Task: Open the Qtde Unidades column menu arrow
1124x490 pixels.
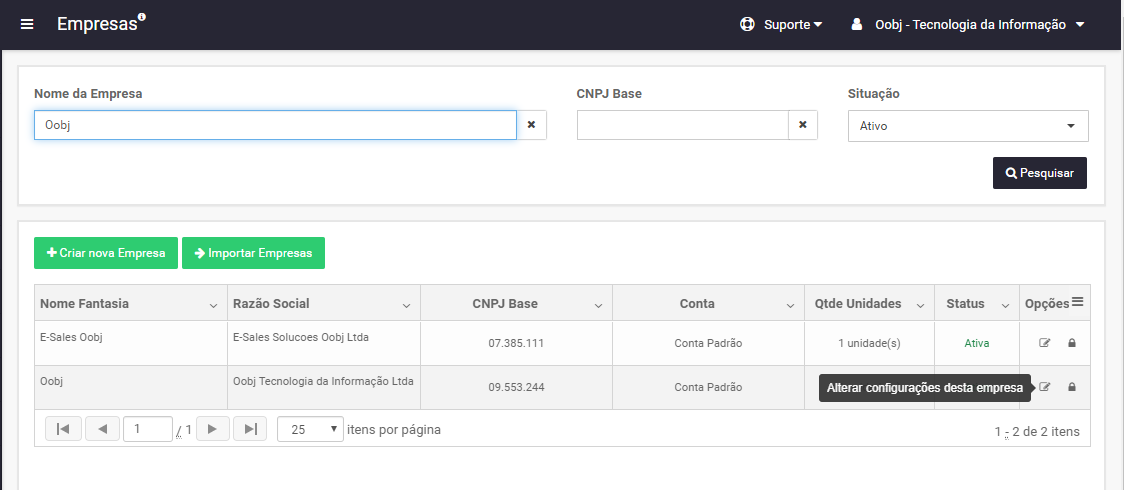Action: (x=920, y=305)
